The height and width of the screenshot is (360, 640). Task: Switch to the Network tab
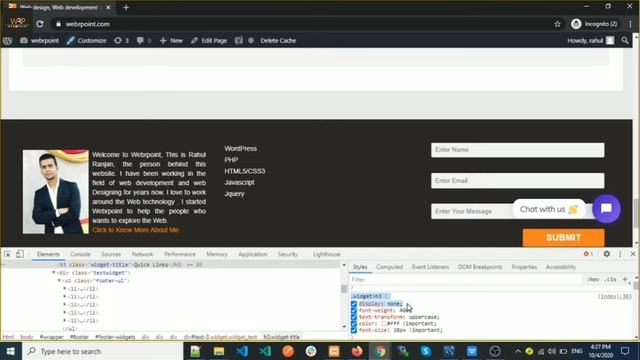[142, 254]
